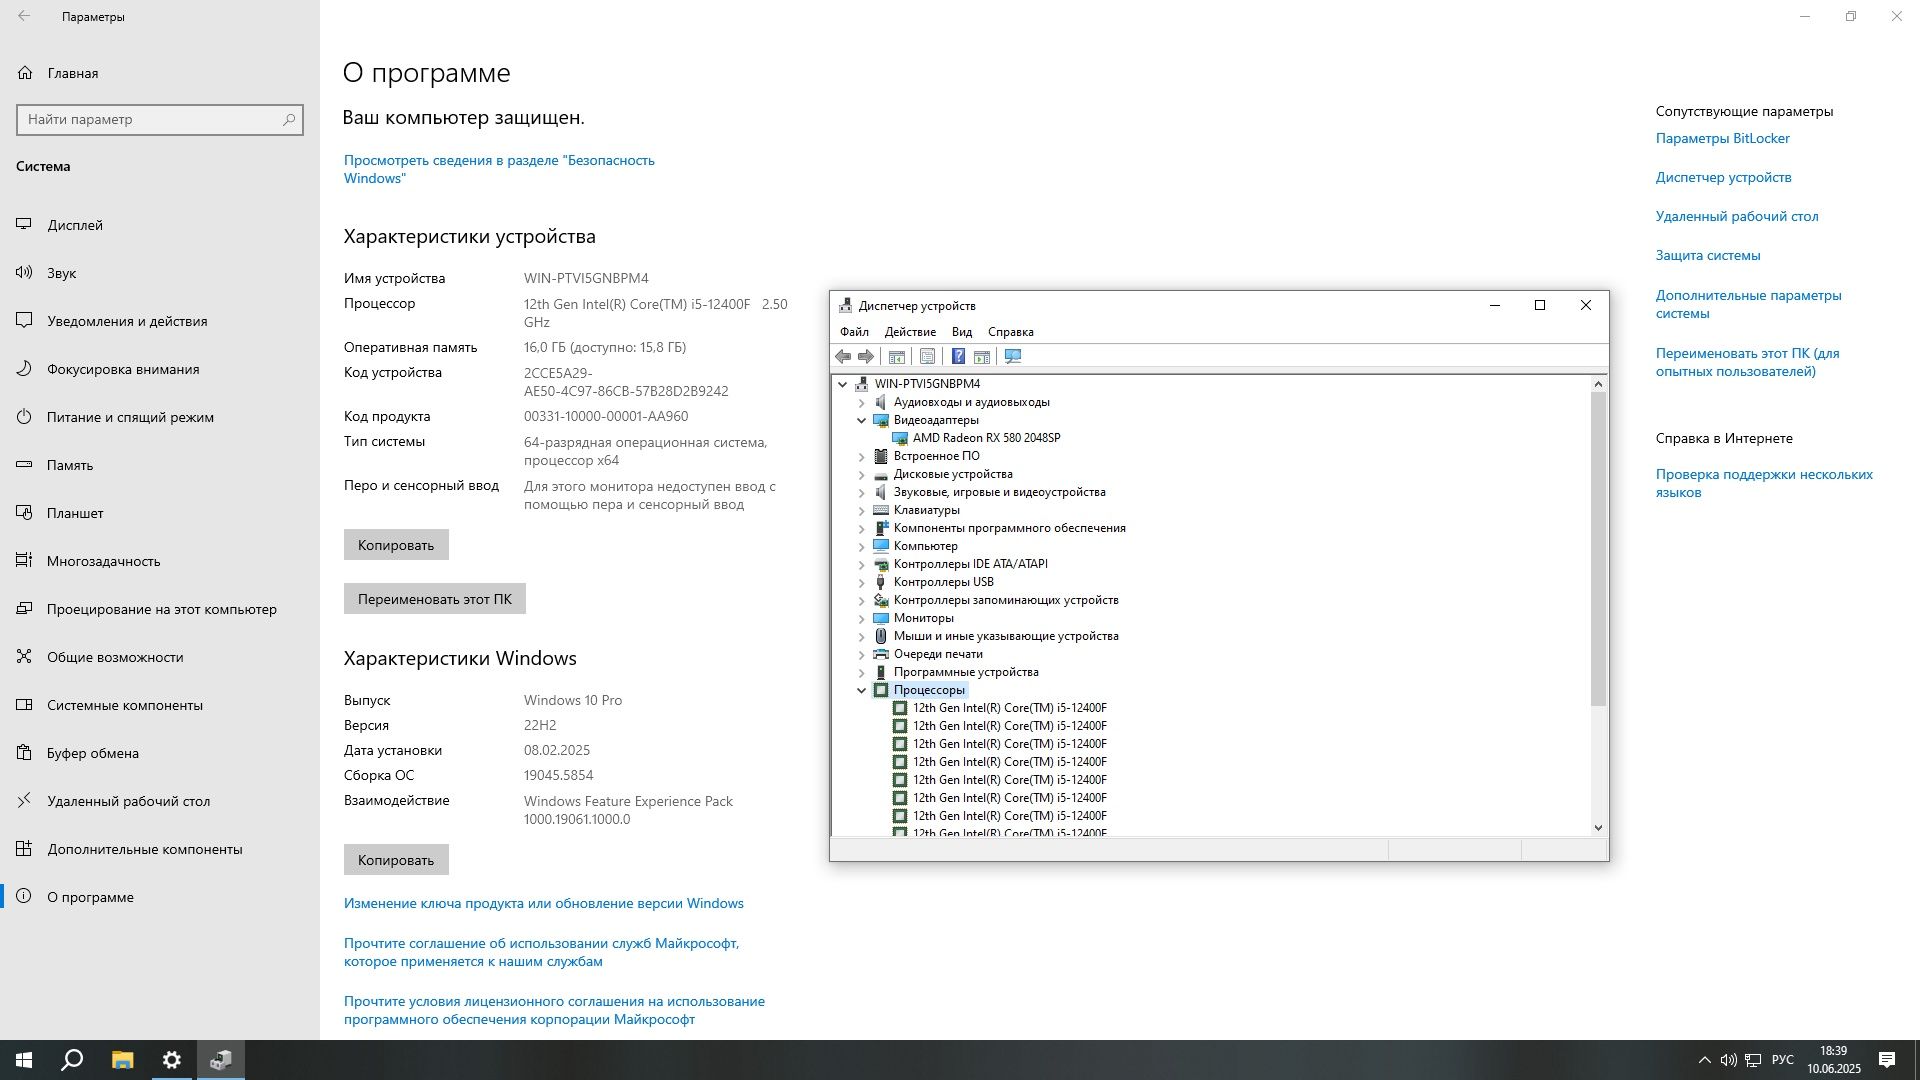Open Properties icon in Device Manager toolbar

tap(927, 357)
